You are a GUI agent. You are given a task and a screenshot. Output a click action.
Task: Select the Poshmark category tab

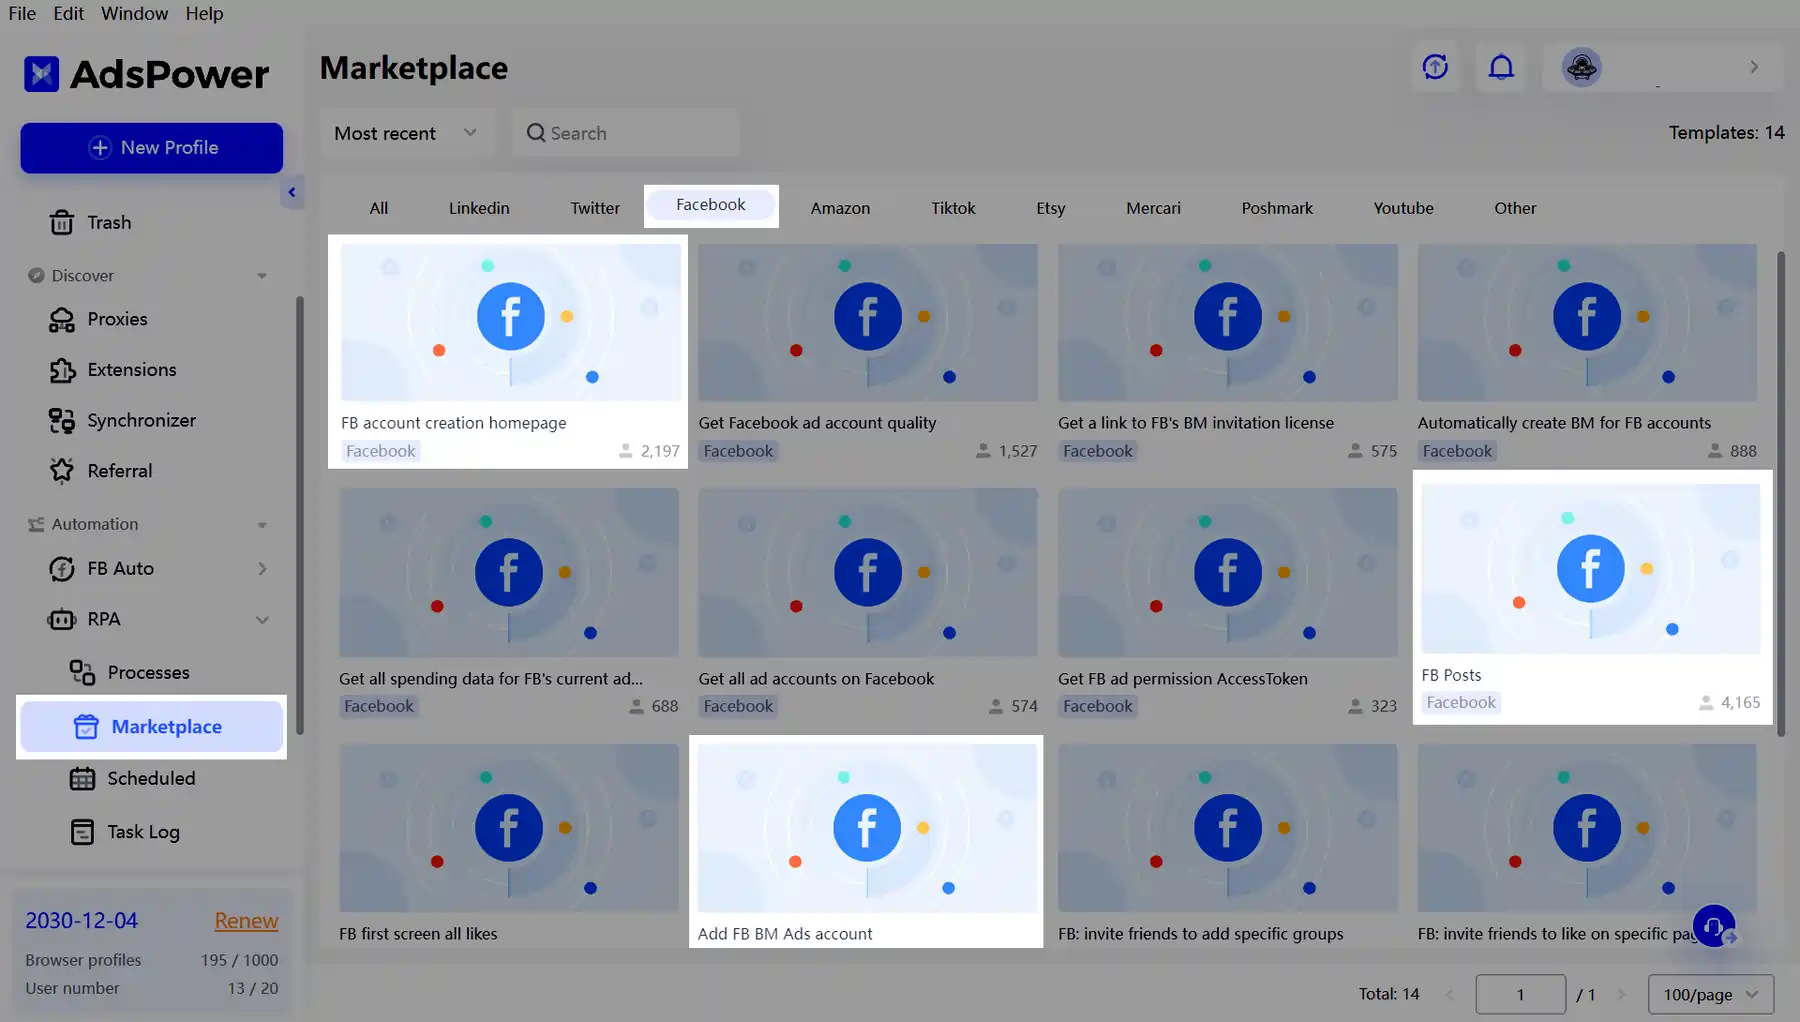(x=1277, y=208)
